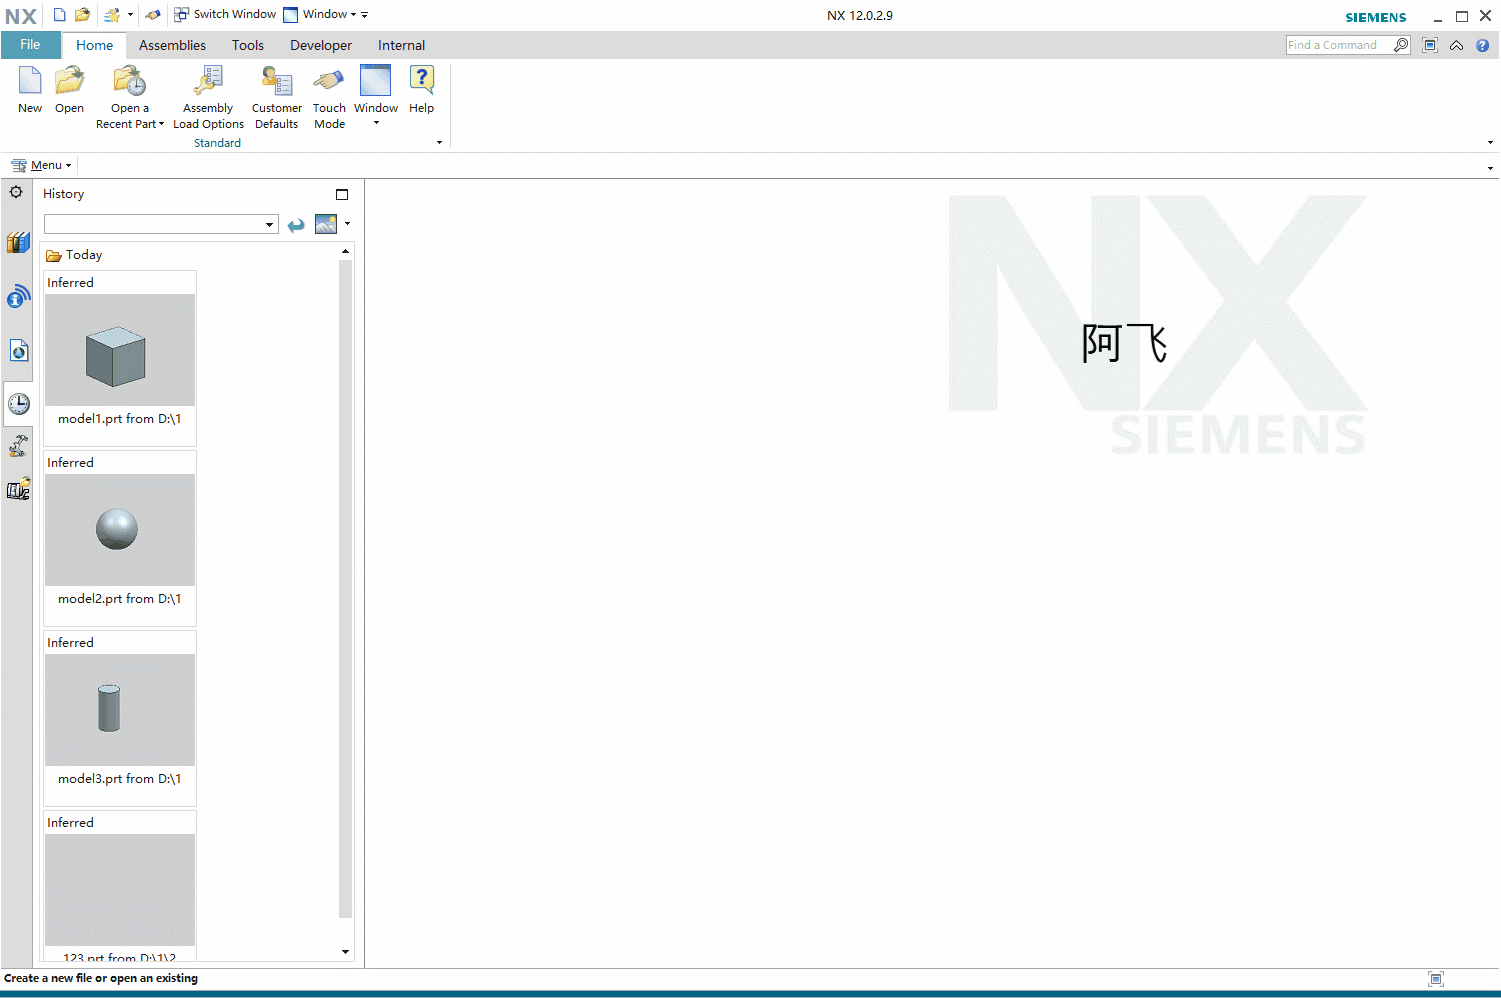
Task: Open the Roles resource bar tab
Action: pyautogui.click(x=18, y=489)
